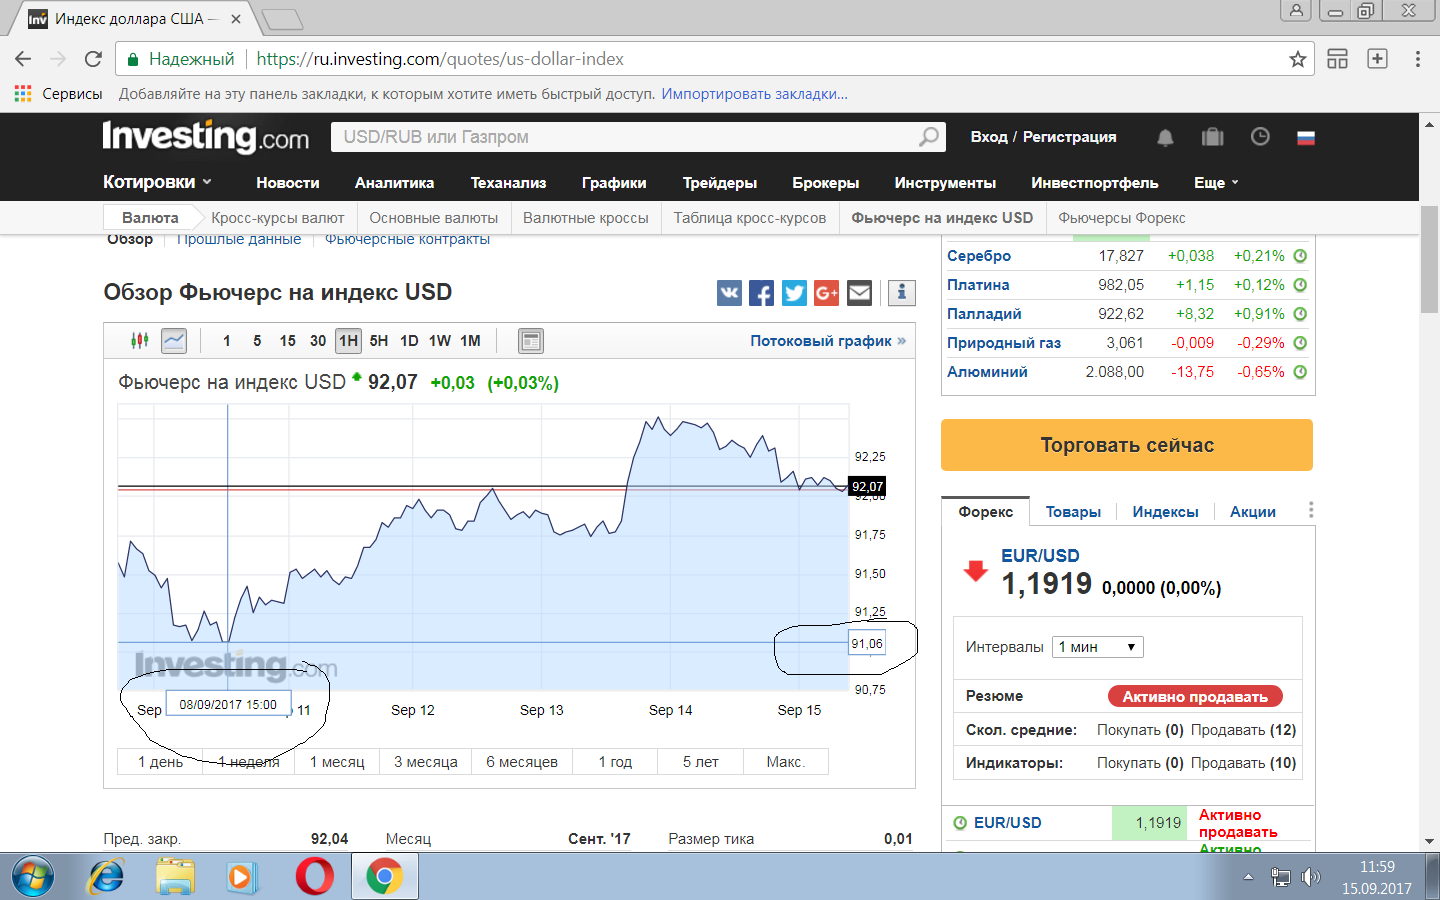Viewport: 1440px width, 900px height.
Task: Open the Природный газ quote link
Action: (1004, 343)
